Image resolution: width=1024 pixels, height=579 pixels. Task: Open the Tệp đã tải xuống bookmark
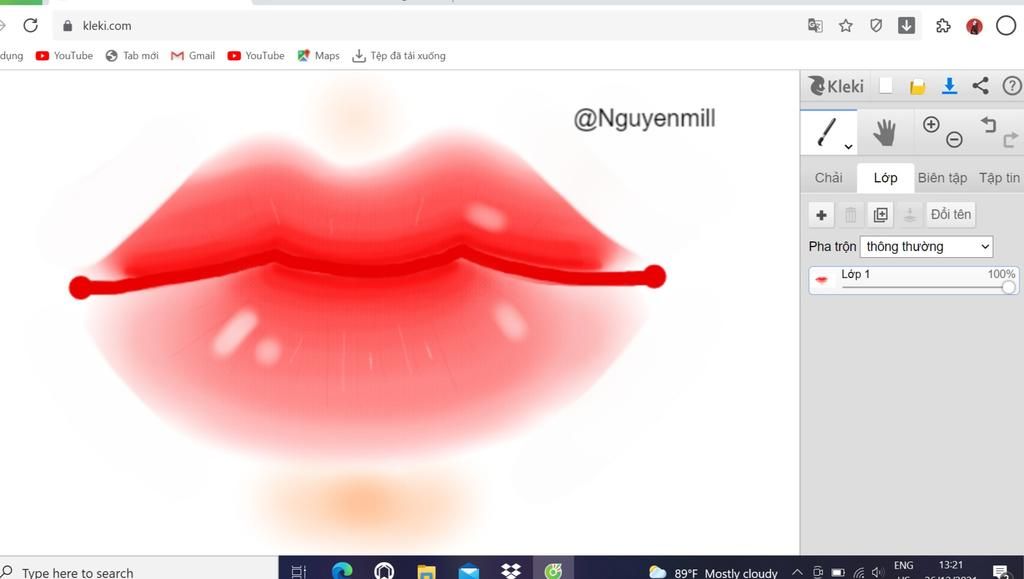pos(398,55)
